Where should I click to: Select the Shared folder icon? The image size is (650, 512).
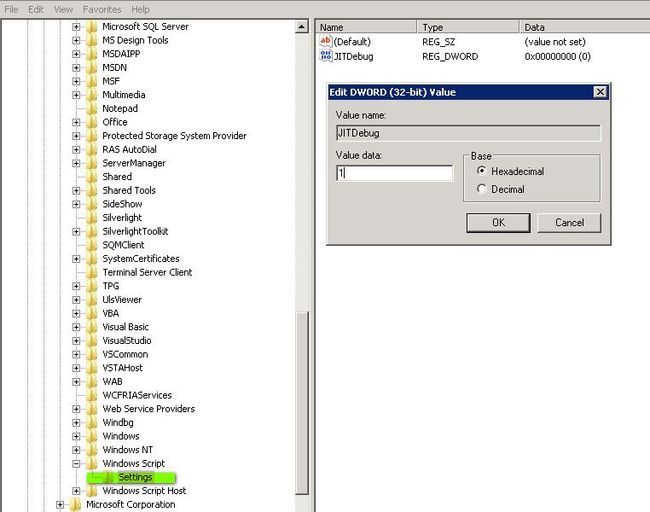pos(92,177)
